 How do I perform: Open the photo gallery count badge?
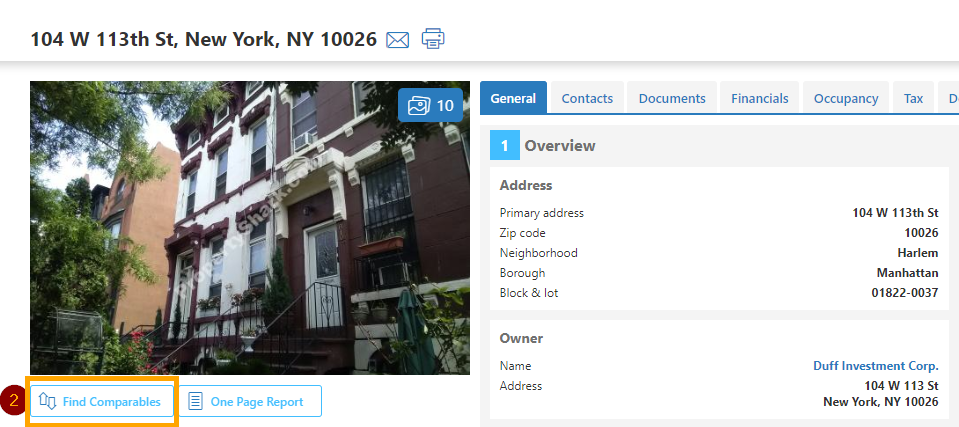[x=431, y=105]
